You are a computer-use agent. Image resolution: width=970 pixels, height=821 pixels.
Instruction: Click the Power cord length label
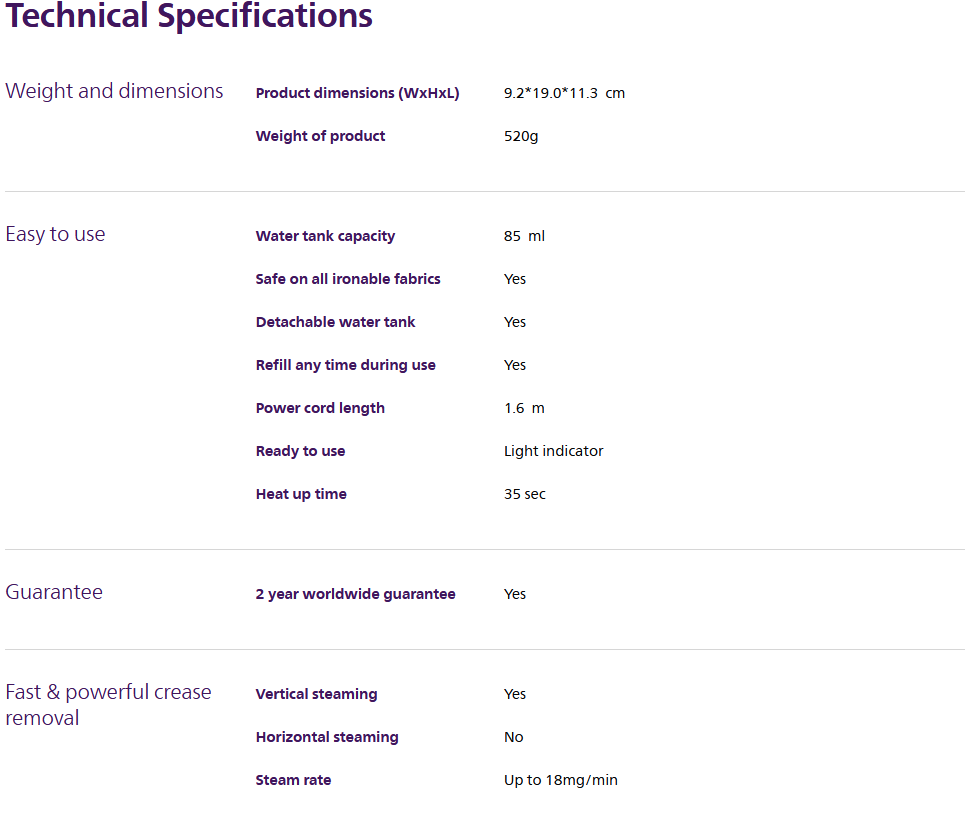click(x=320, y=408)
